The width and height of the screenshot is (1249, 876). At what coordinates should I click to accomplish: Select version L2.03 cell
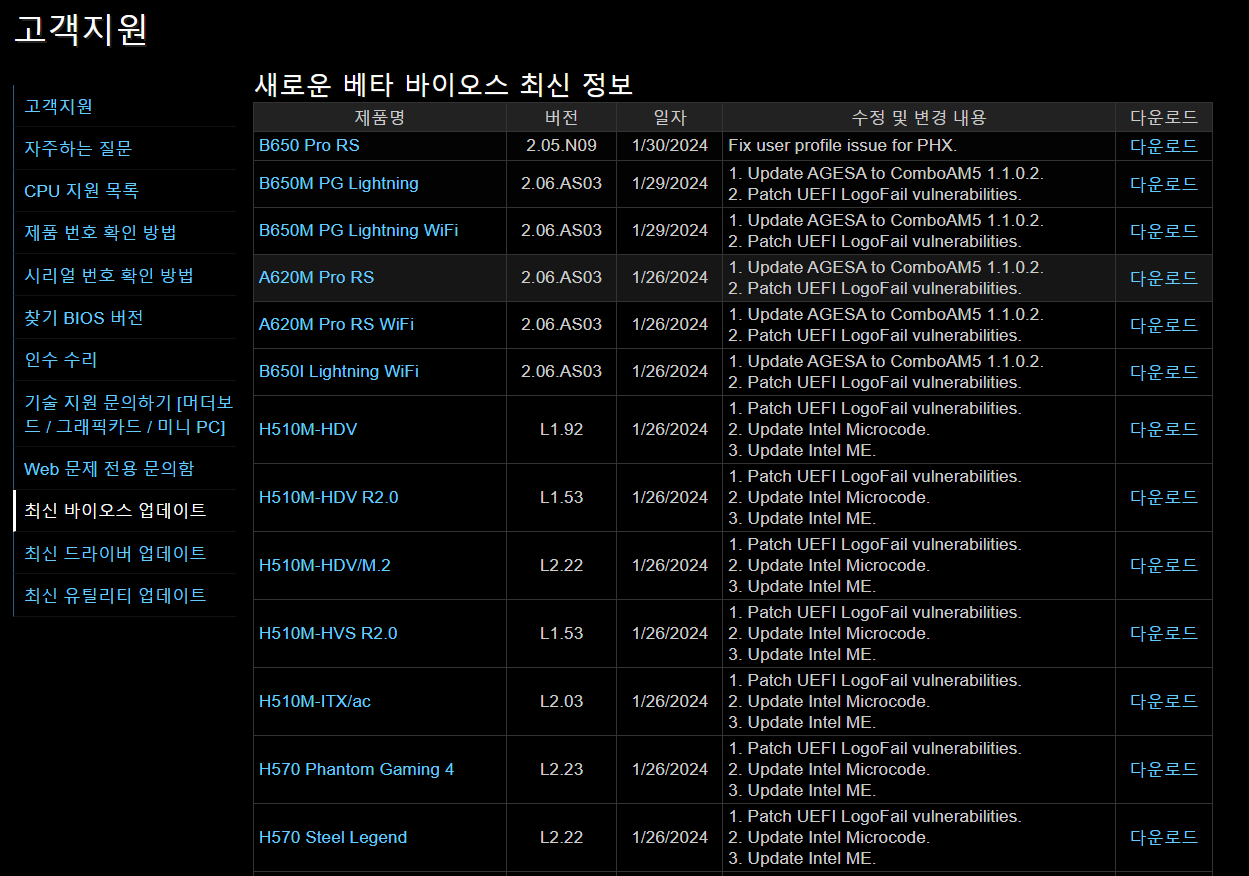point(562,701)
